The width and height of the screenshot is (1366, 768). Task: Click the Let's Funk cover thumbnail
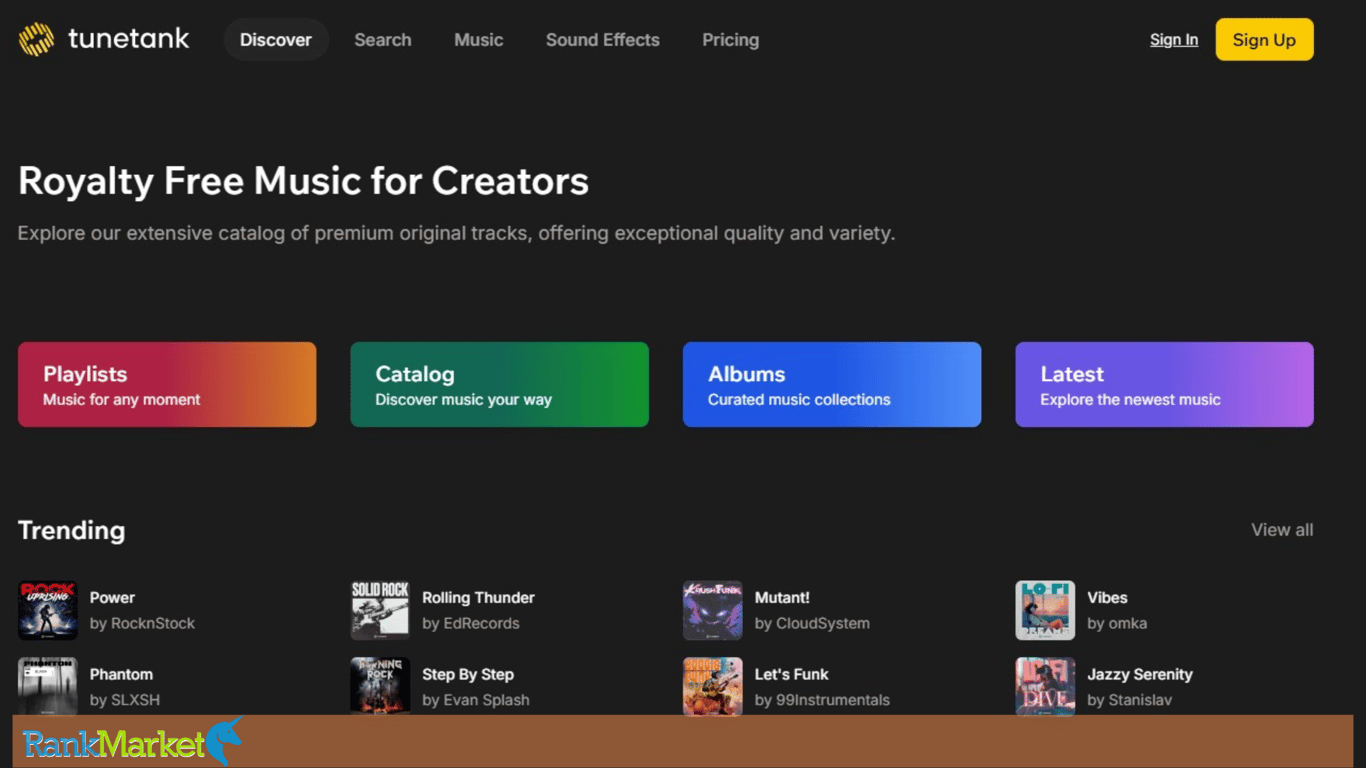[713, 686]
